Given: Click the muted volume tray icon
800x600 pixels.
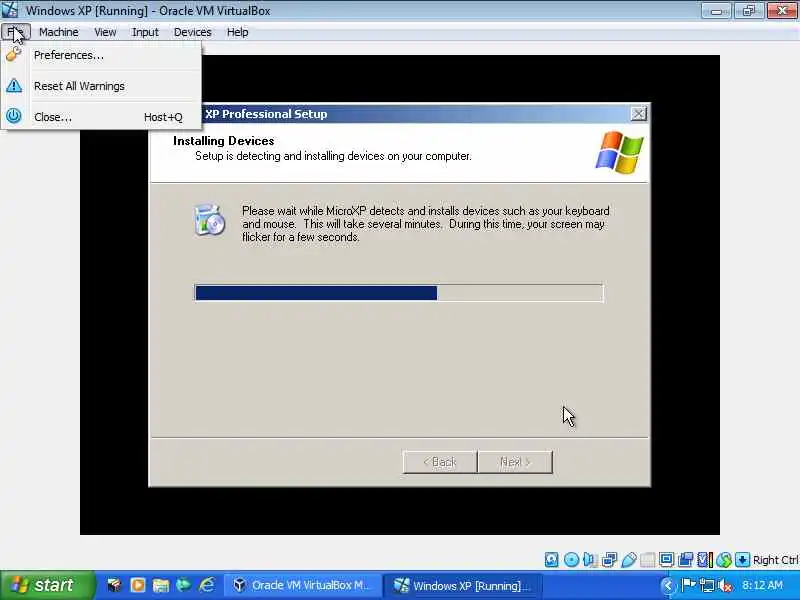Looking at the screenshot, I should click(724, 585).
